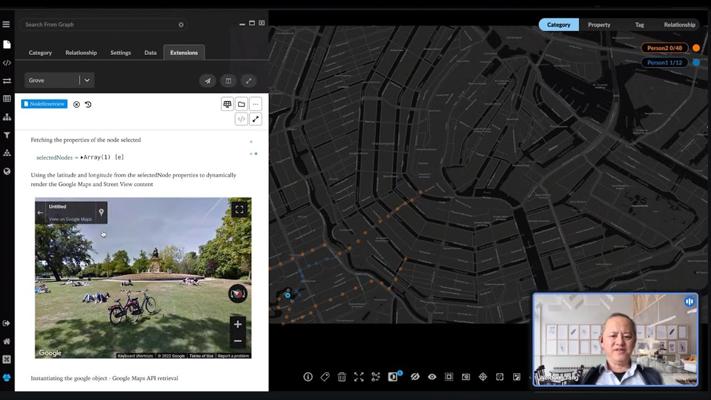Toggle the eye visibility icon in bottom toolbar
The image size is (711, 400).
432,377
